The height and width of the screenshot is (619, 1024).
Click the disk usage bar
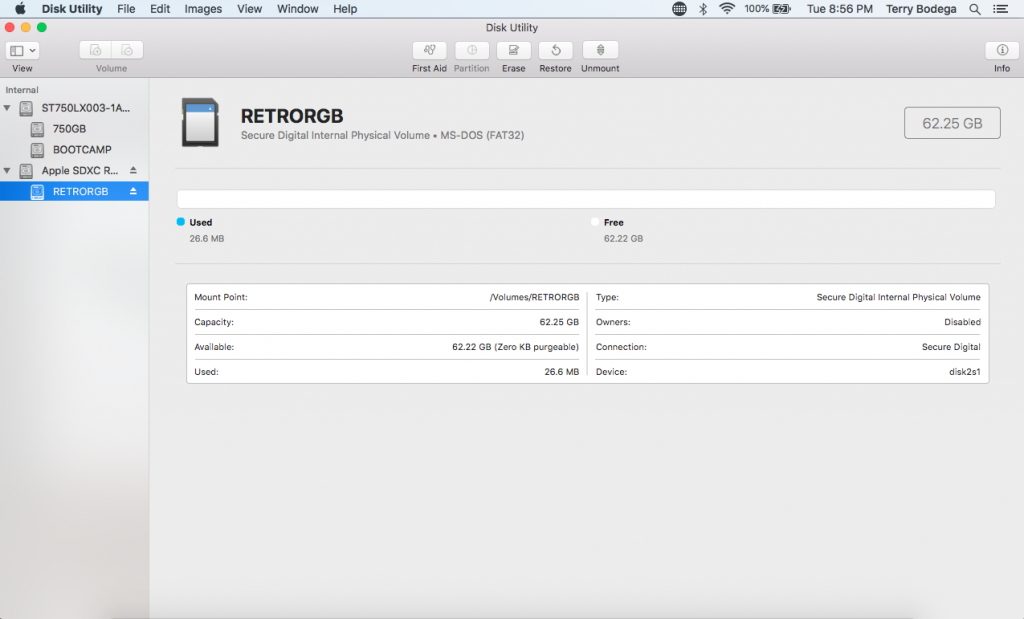coord(585,199)
